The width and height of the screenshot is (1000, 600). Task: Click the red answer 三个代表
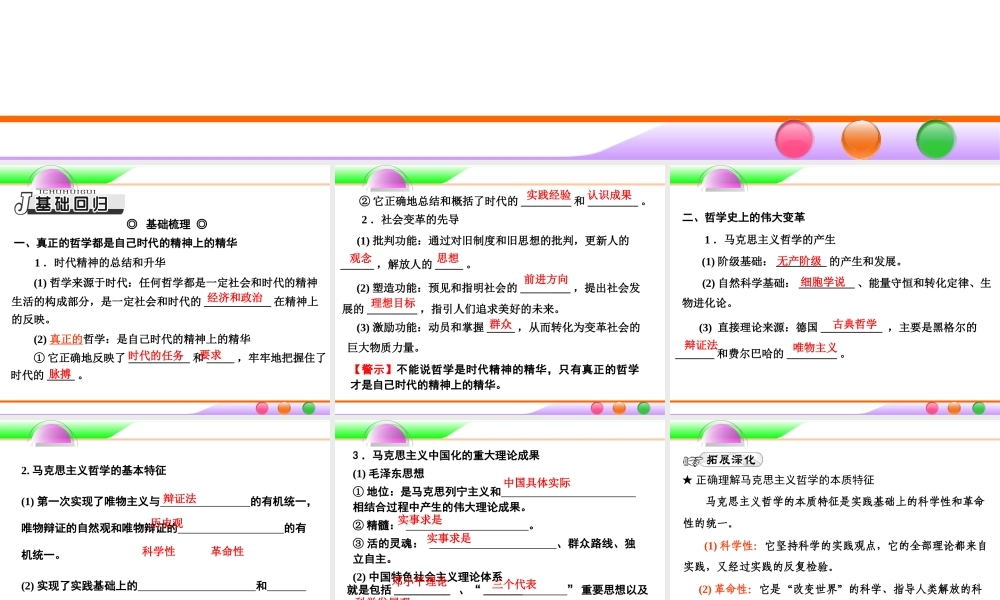(x=514, y=584)
